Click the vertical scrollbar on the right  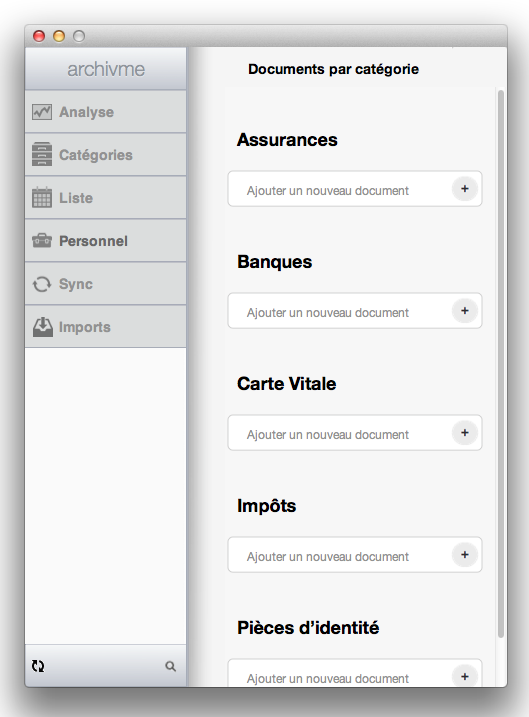pyautogui.click(x=501, y=364)
